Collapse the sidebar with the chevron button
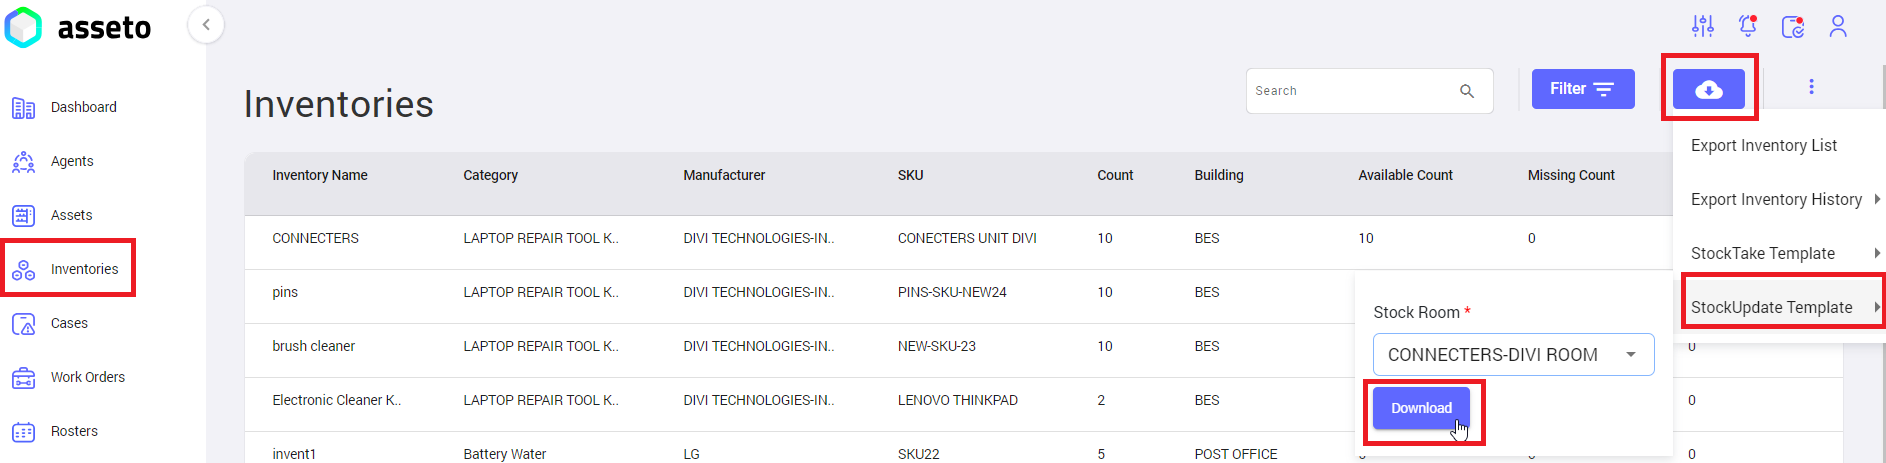1886x463 pixels. 206,25
